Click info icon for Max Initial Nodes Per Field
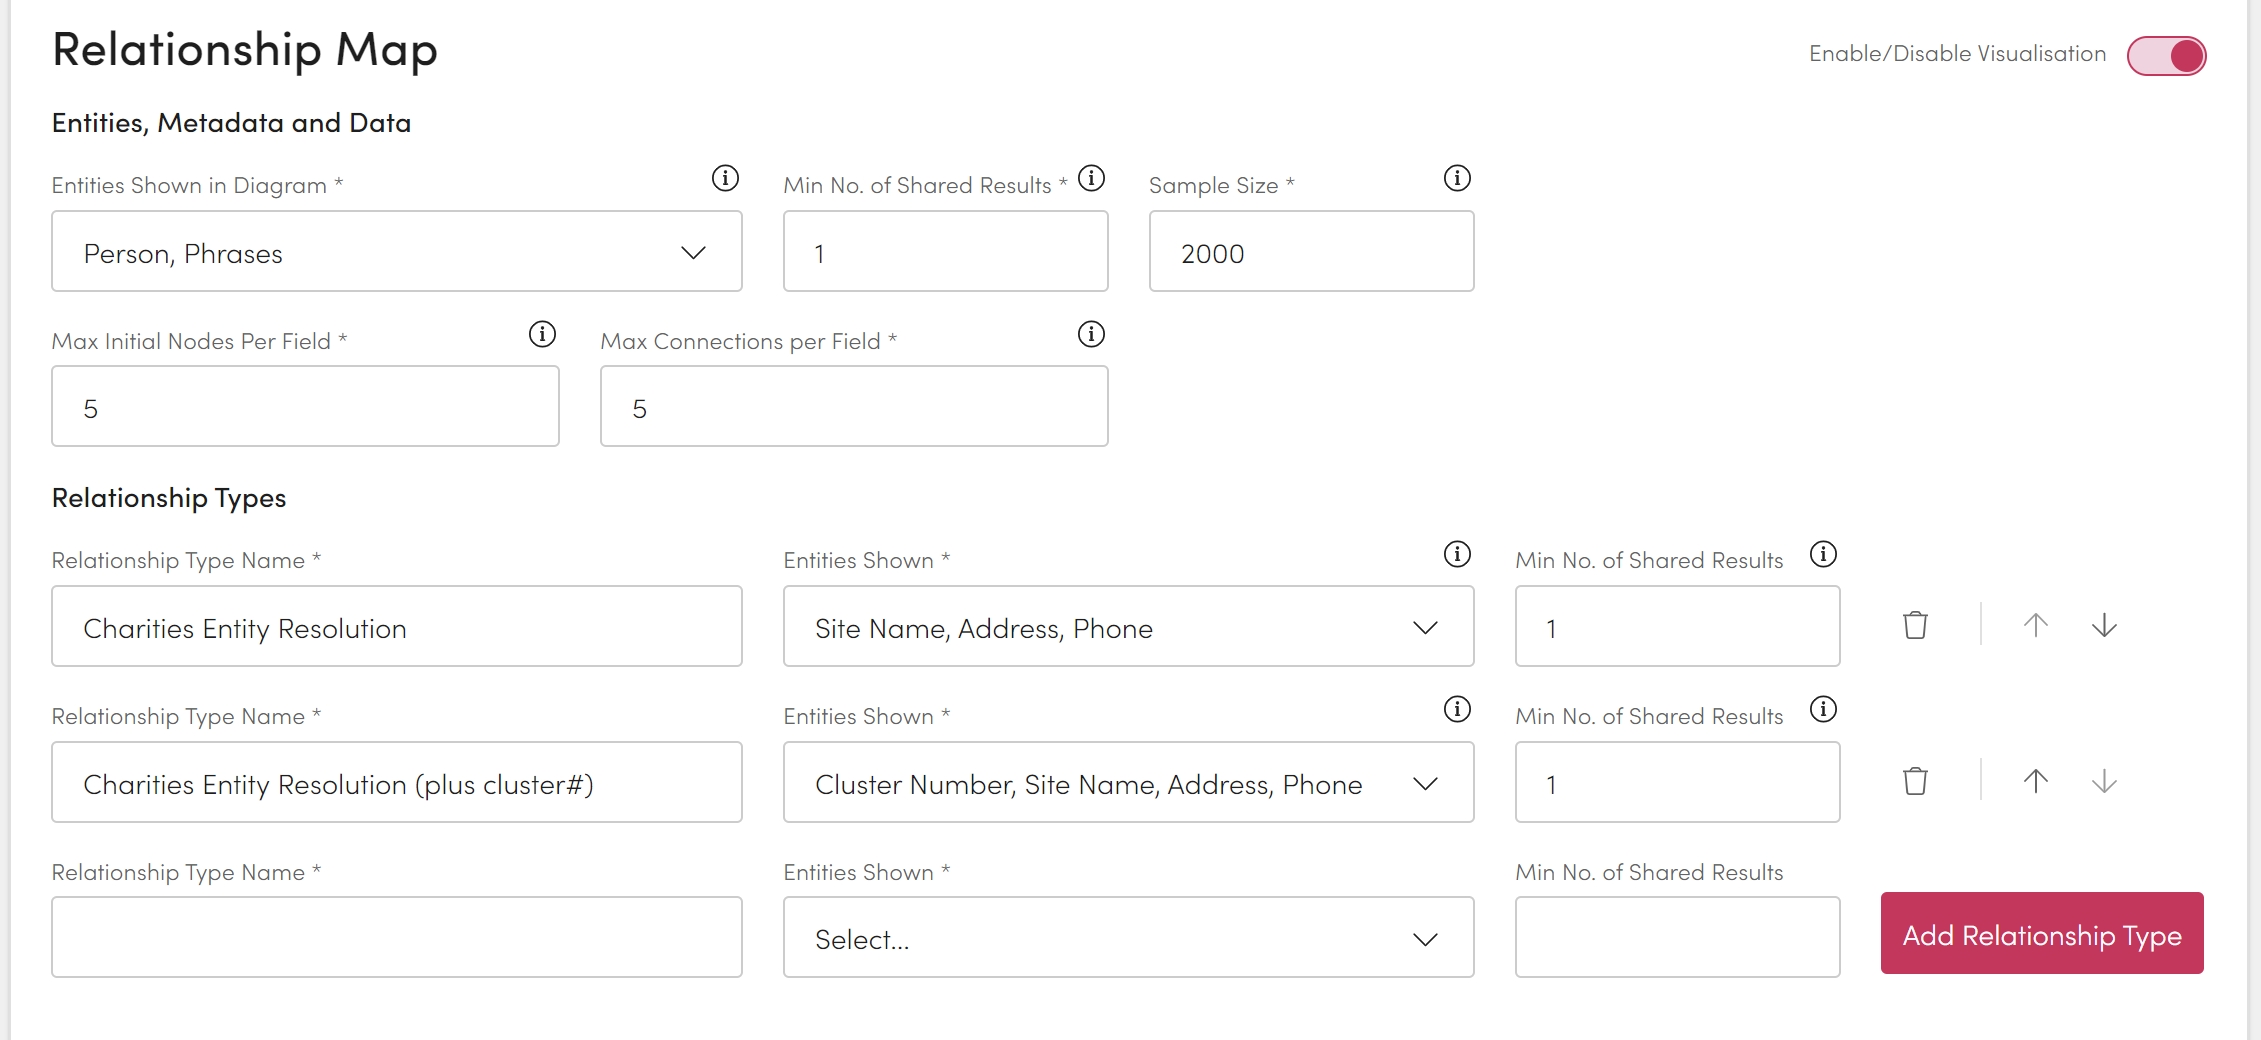 click(542, 334)
